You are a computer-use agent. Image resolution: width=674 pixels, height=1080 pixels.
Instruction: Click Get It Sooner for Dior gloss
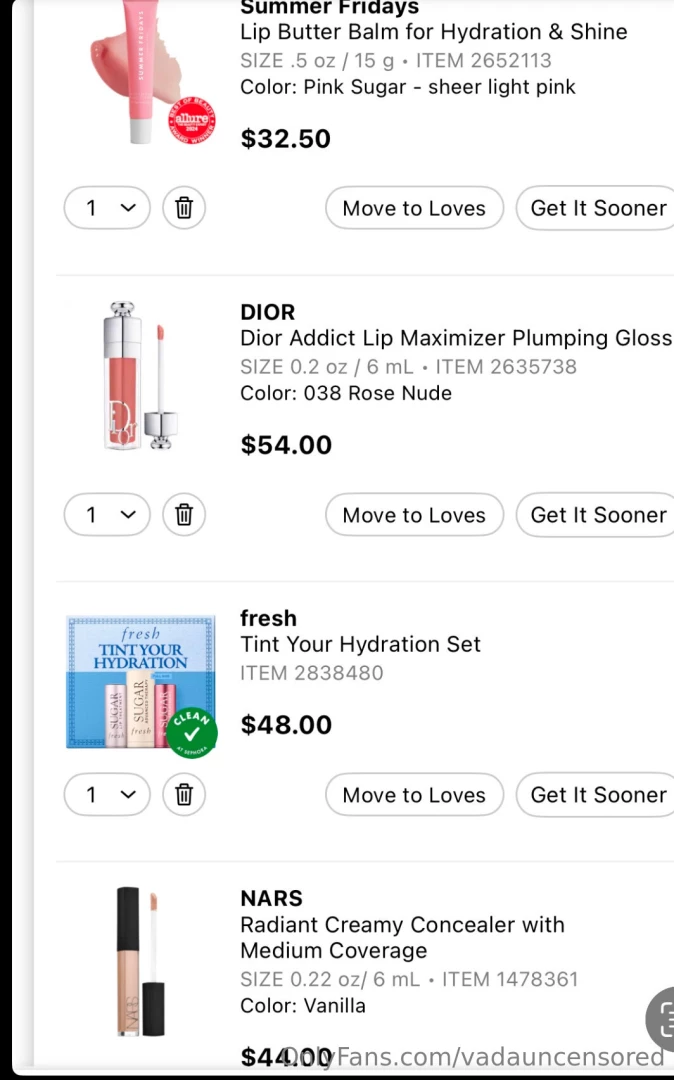pos(597,515)
